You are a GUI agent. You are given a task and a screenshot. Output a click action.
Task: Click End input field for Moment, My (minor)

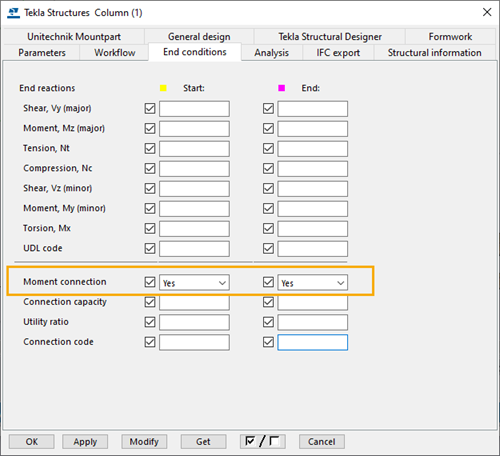[x=313, y=209]
